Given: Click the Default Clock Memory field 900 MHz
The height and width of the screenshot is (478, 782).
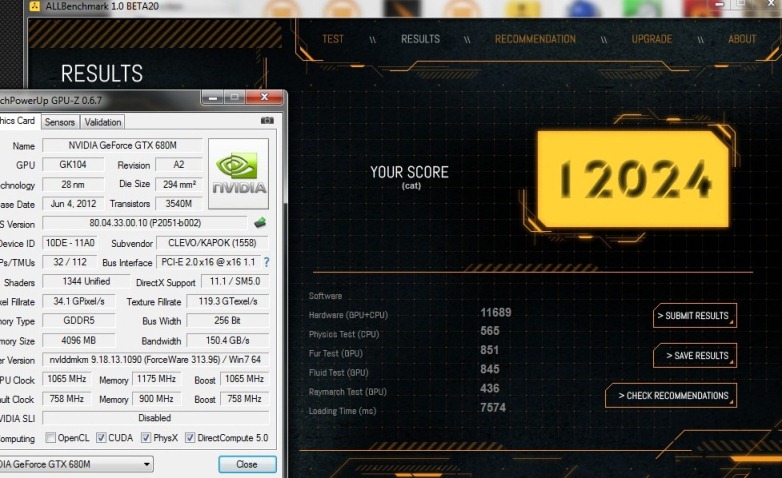Looking at the screenshot, I should click(156, 399).
